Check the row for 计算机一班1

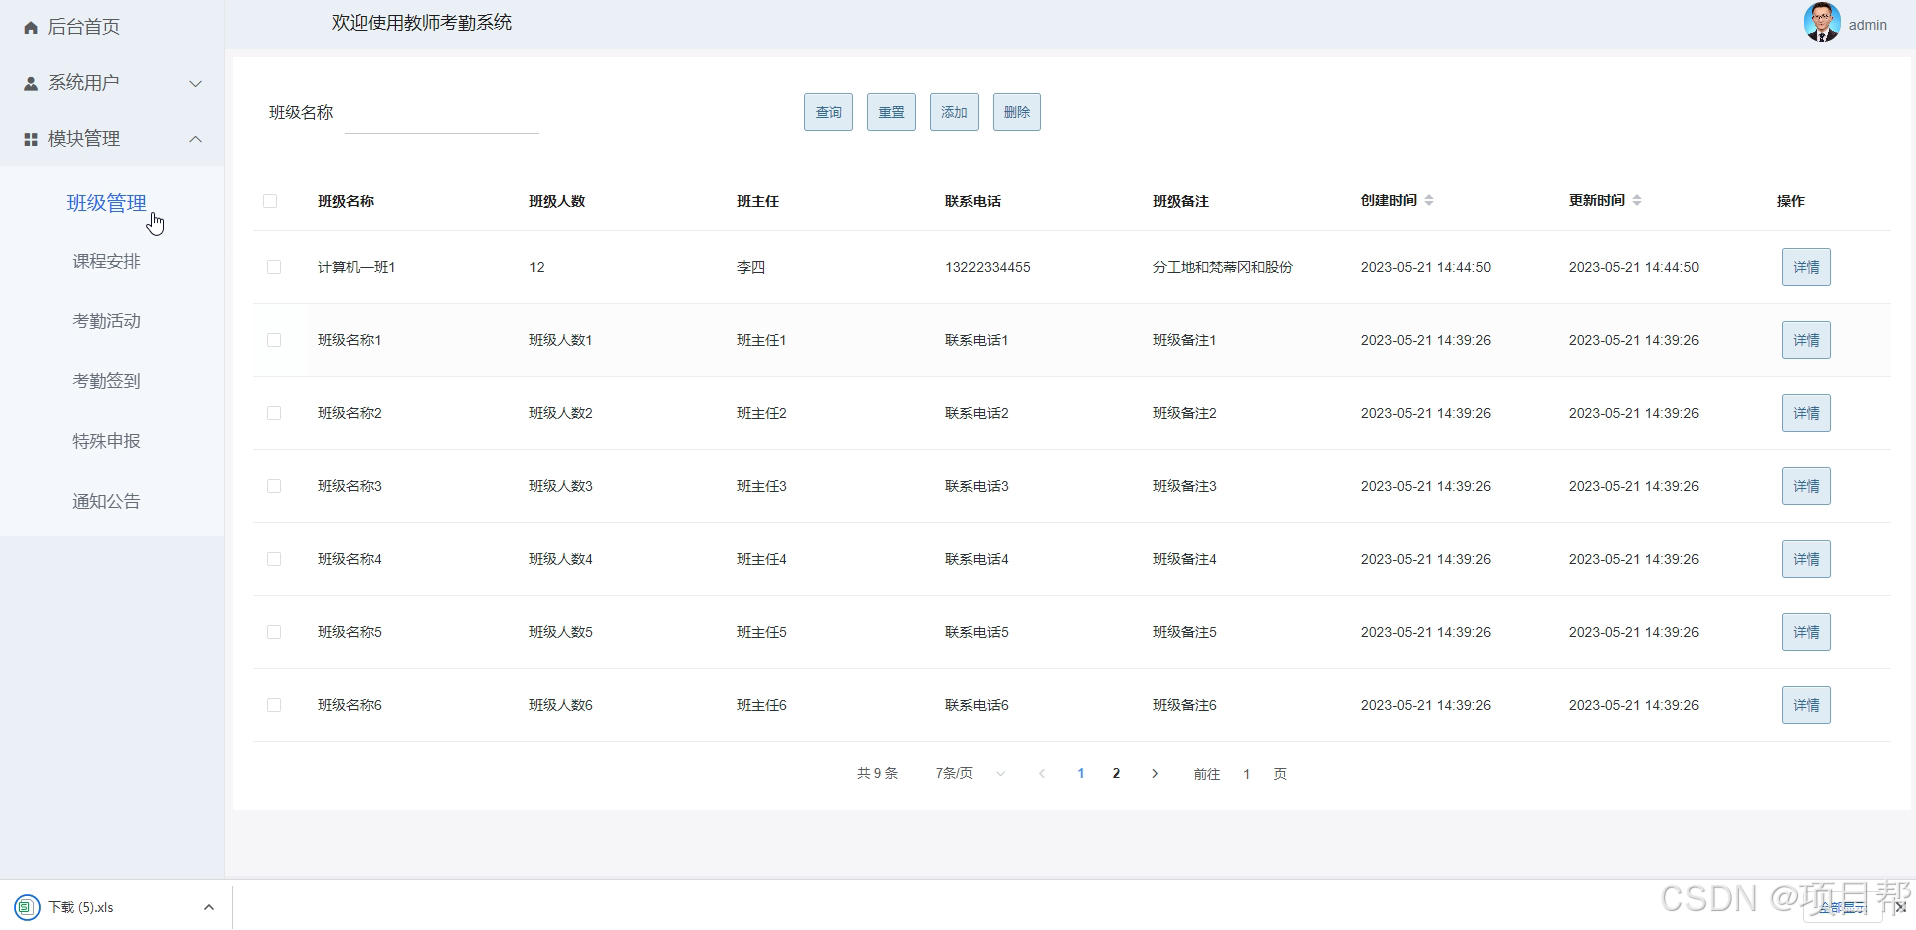pos(274,267)
